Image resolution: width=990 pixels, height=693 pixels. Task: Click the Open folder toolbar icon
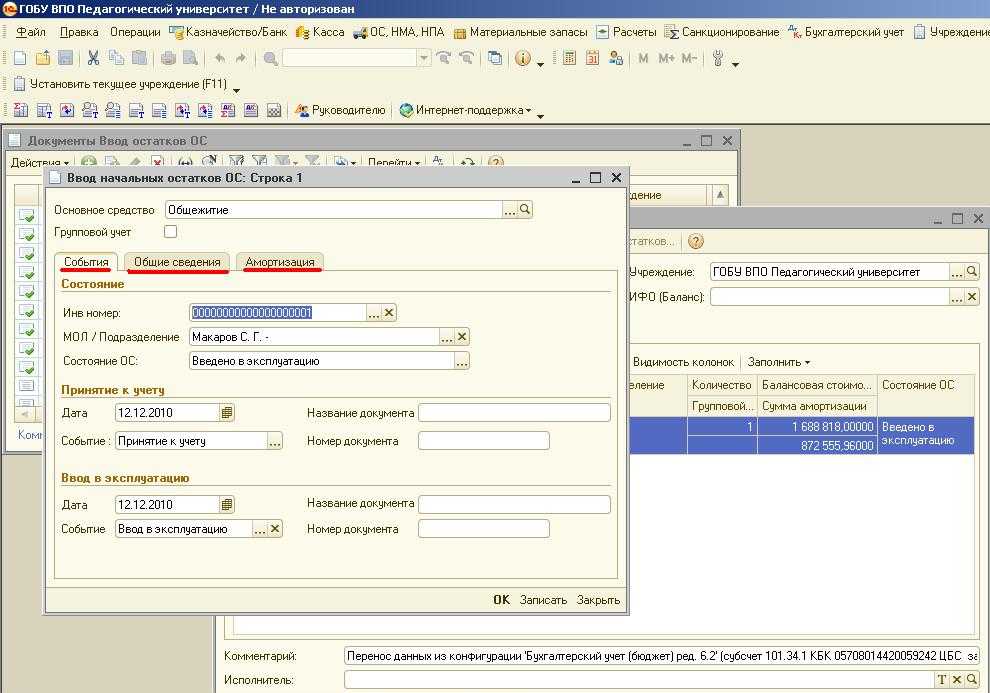43,59
